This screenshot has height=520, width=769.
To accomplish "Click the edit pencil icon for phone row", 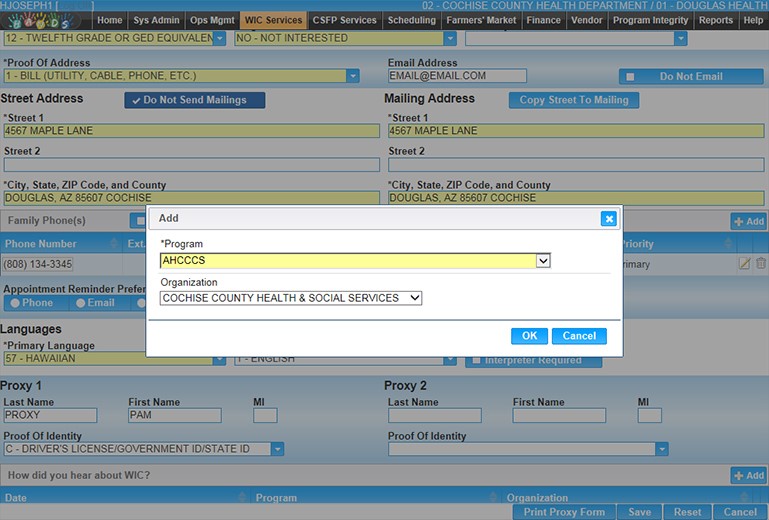I will click(744, 263).
